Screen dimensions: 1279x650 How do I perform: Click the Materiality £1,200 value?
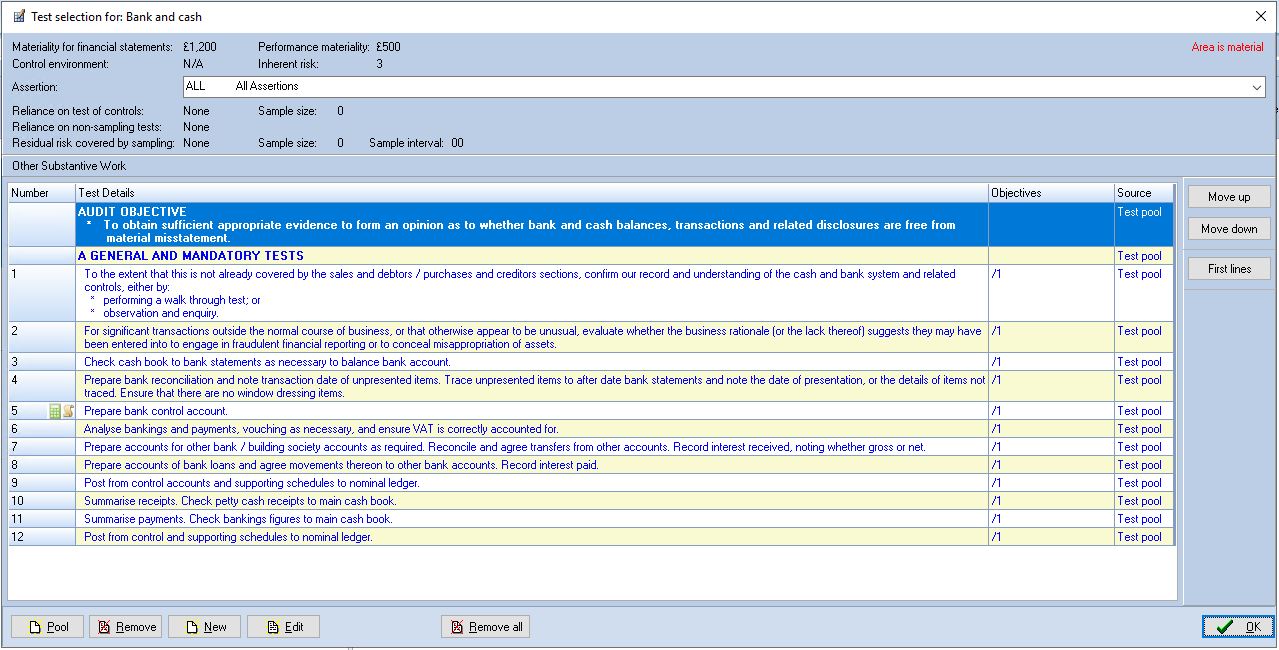pyautogui.click(x=200, y=47)
